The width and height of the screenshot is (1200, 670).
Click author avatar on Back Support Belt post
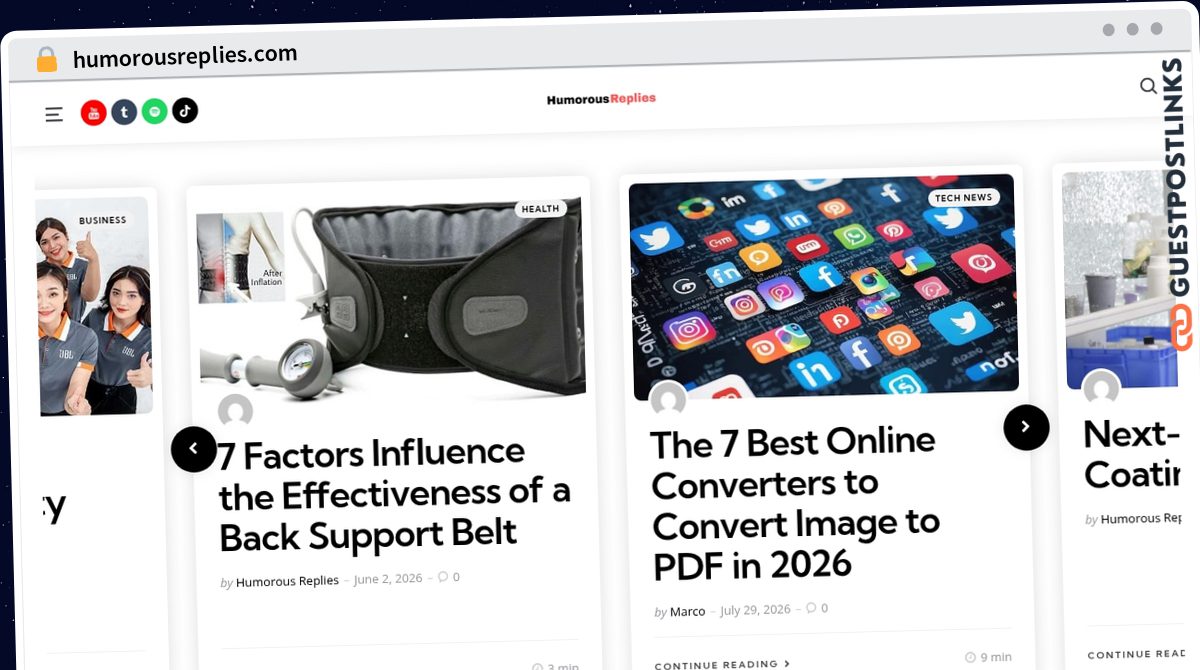point(235,412)
